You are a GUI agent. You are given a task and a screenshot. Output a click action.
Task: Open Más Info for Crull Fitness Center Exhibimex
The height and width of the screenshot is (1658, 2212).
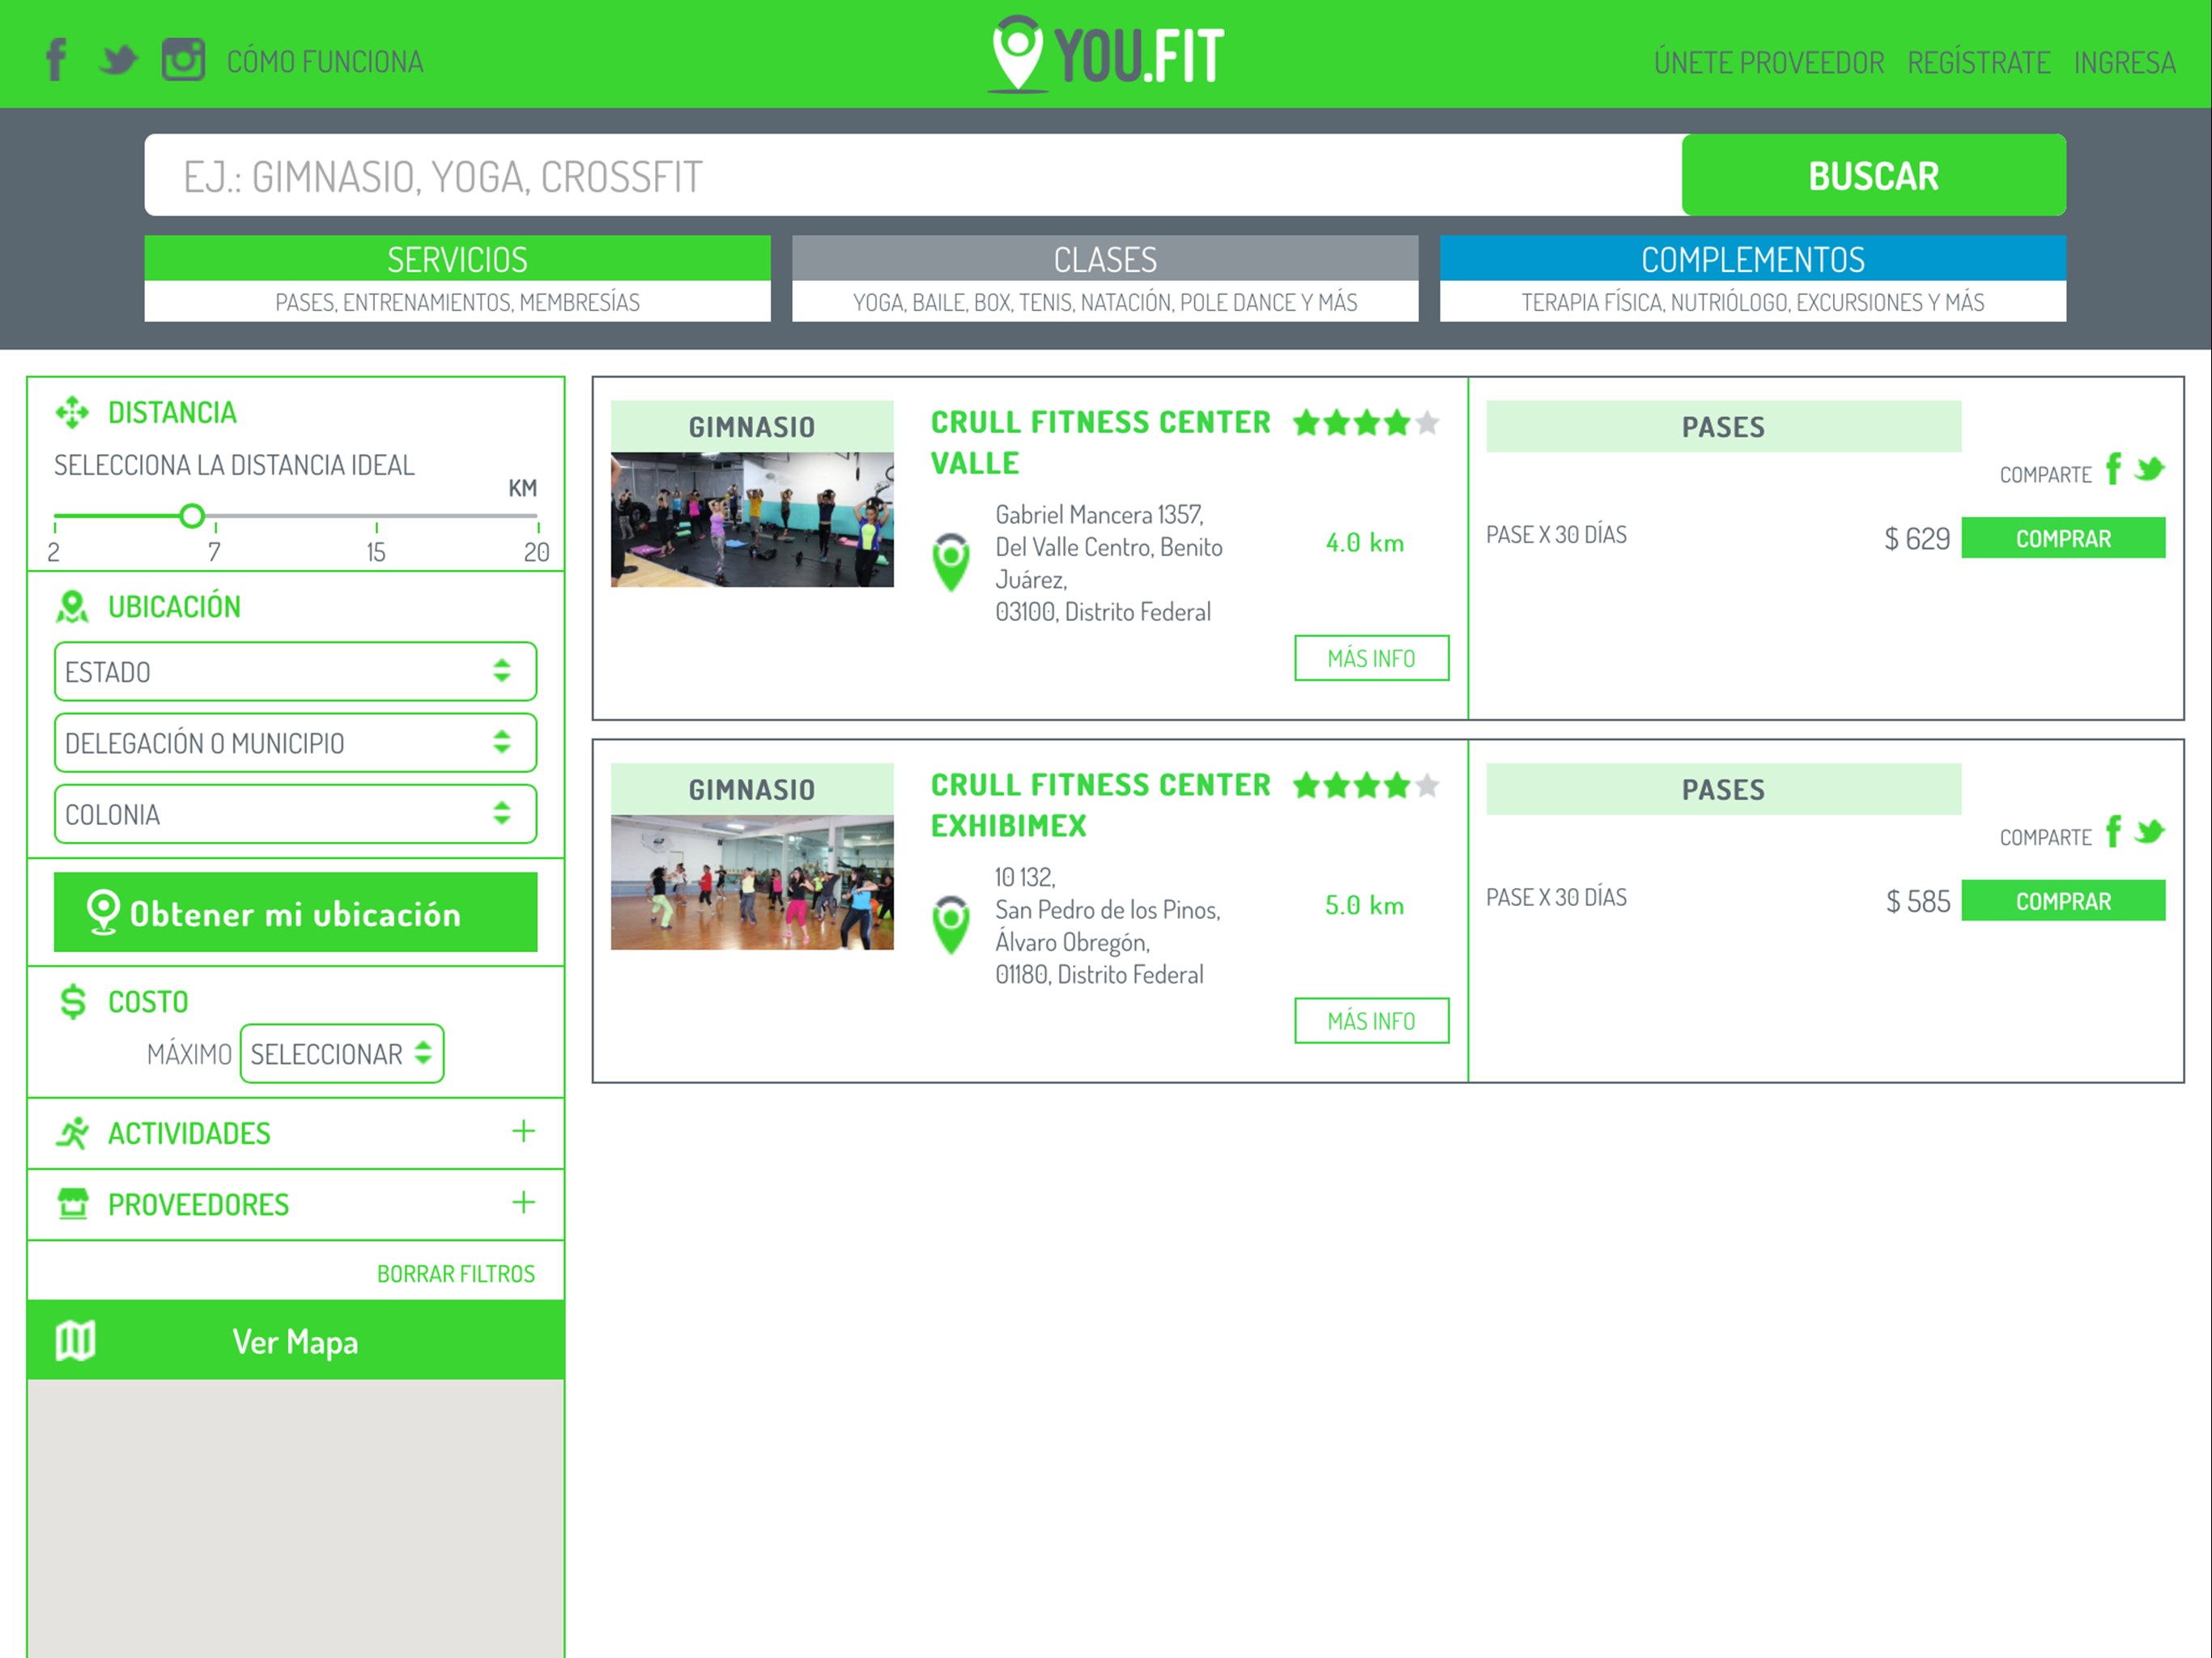coord(1371,1021)
